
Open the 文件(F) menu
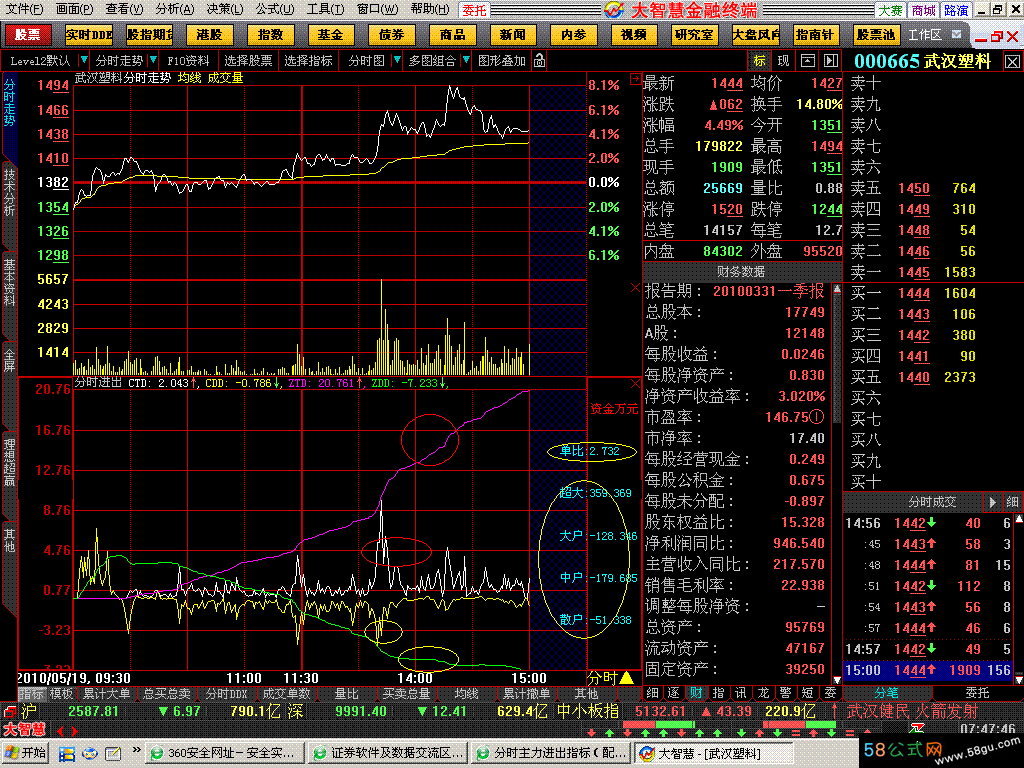pos(24,9)
